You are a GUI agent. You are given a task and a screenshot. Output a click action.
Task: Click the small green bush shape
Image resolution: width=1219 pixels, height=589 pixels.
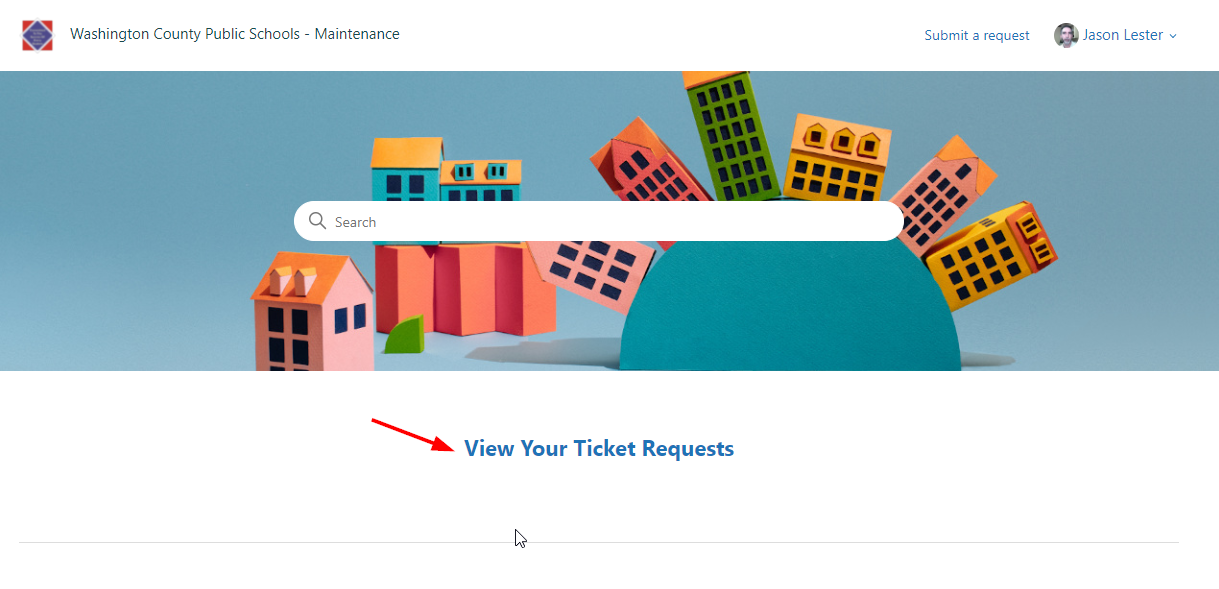point(405,334)
